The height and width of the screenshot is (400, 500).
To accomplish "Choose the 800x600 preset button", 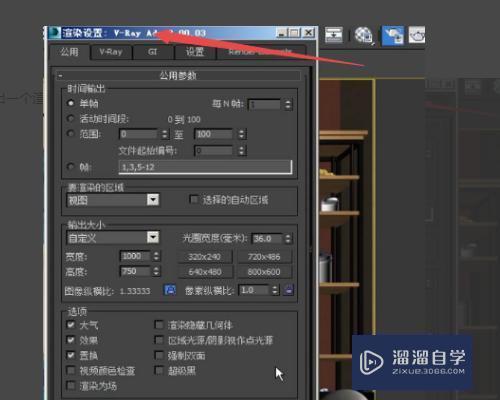I will (x=264, y=272).
